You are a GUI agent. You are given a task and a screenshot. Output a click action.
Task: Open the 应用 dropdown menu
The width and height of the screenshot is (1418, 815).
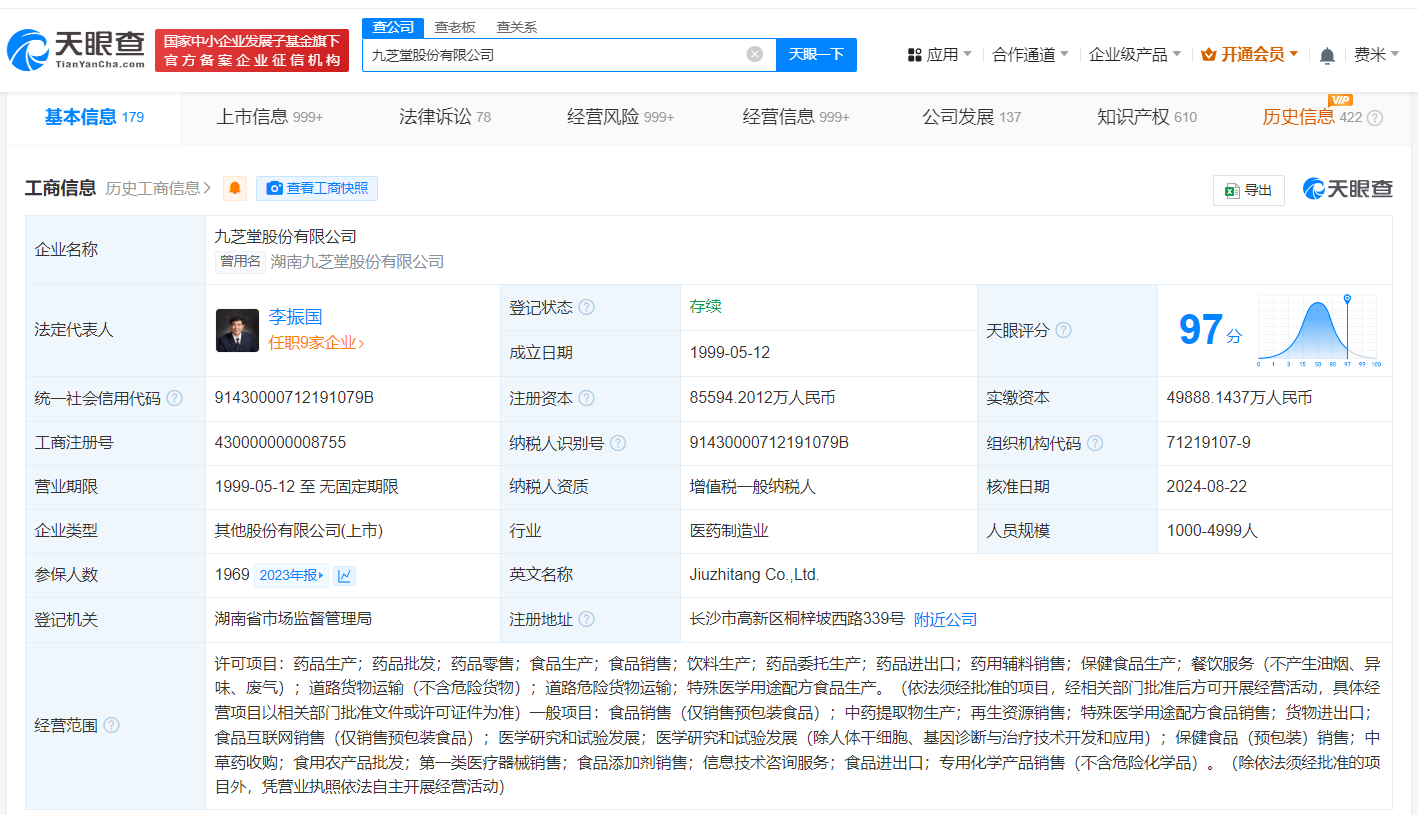pyautogui.click(x=940, y=55)
